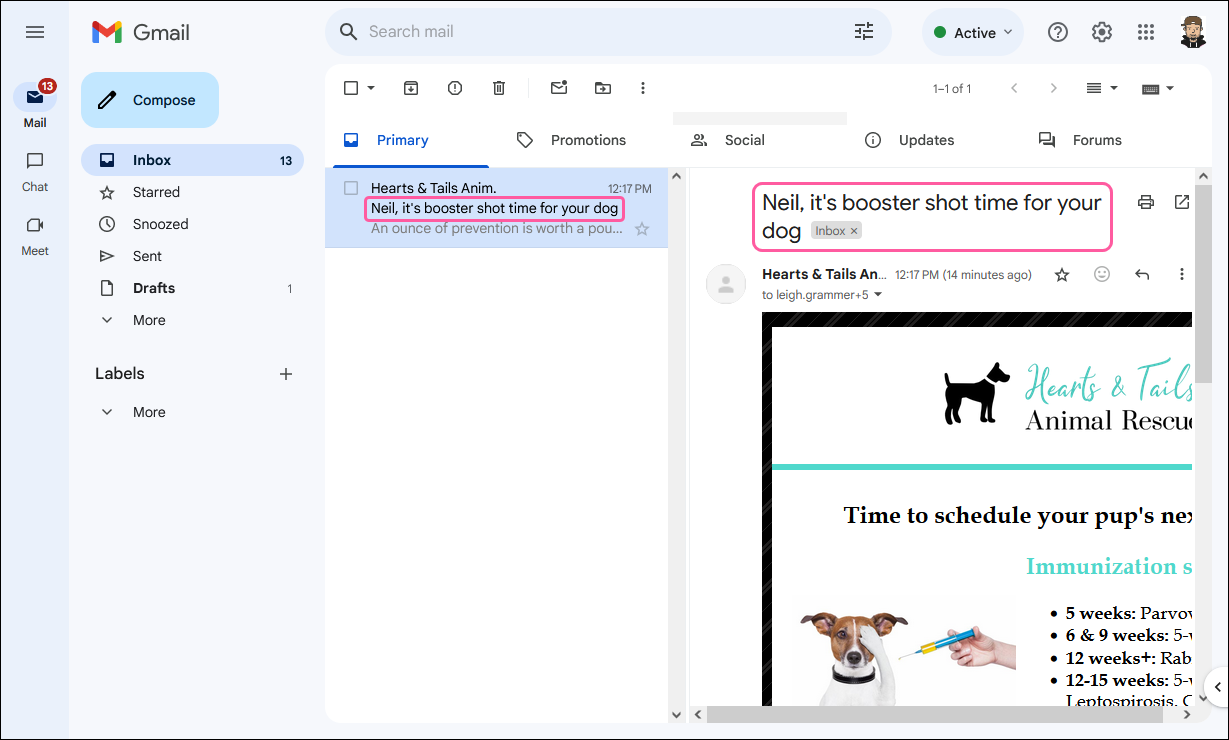Open the Starred folder

point(192,192)
